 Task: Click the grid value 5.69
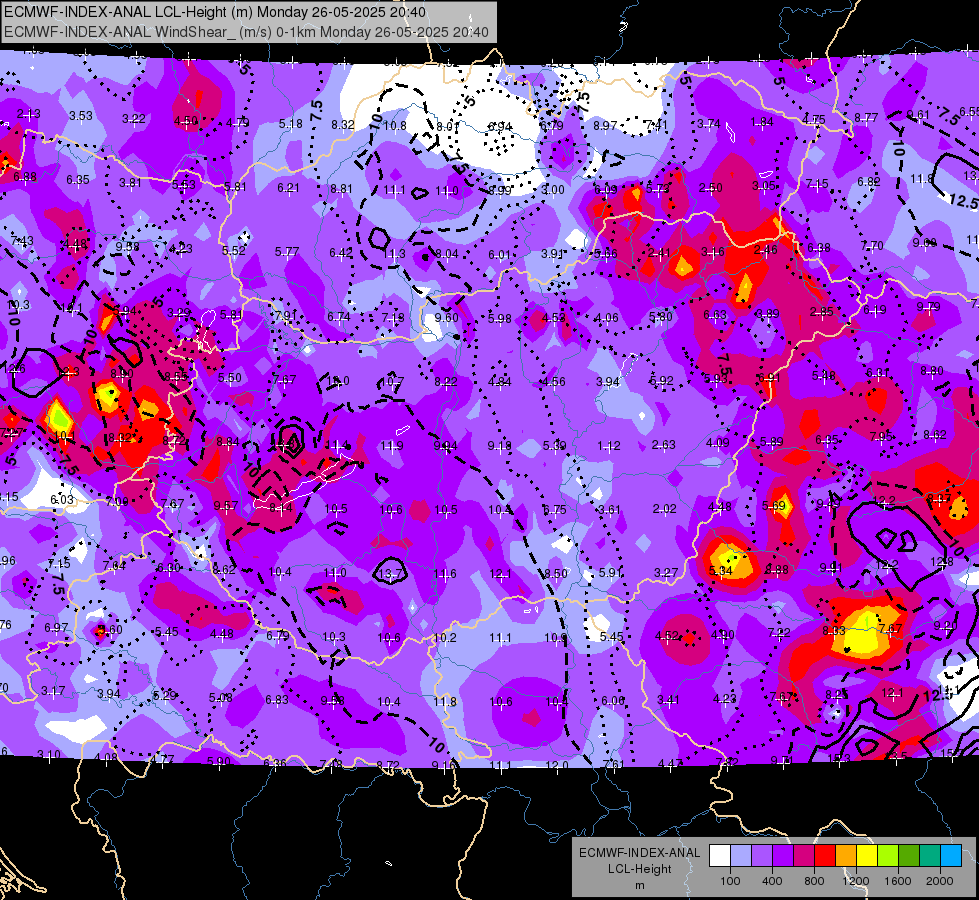pyautogui.click(x=773, y=506)
